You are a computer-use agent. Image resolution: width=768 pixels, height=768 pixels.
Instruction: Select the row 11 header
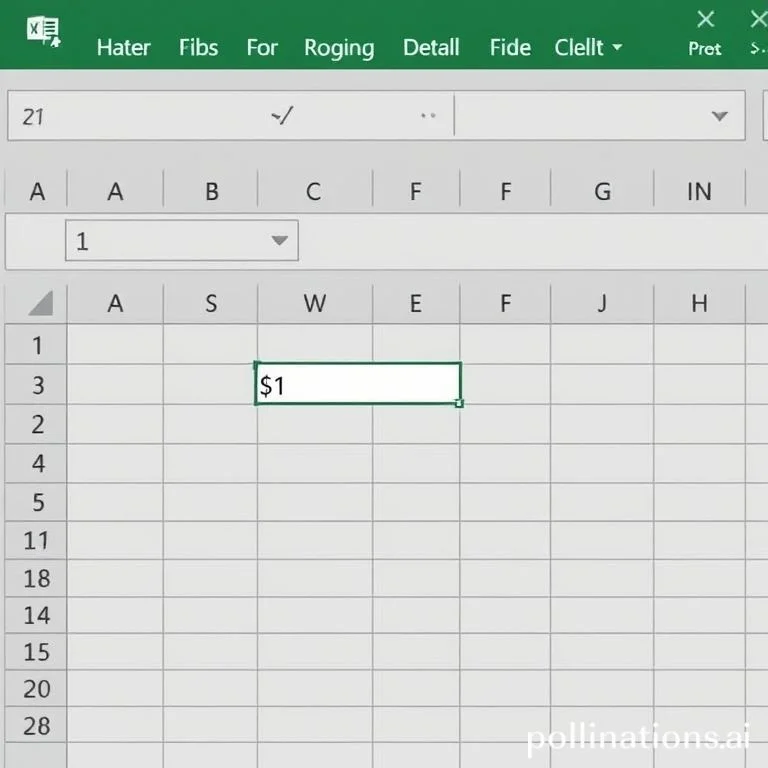pyautogui.click(x=37, y=541)
